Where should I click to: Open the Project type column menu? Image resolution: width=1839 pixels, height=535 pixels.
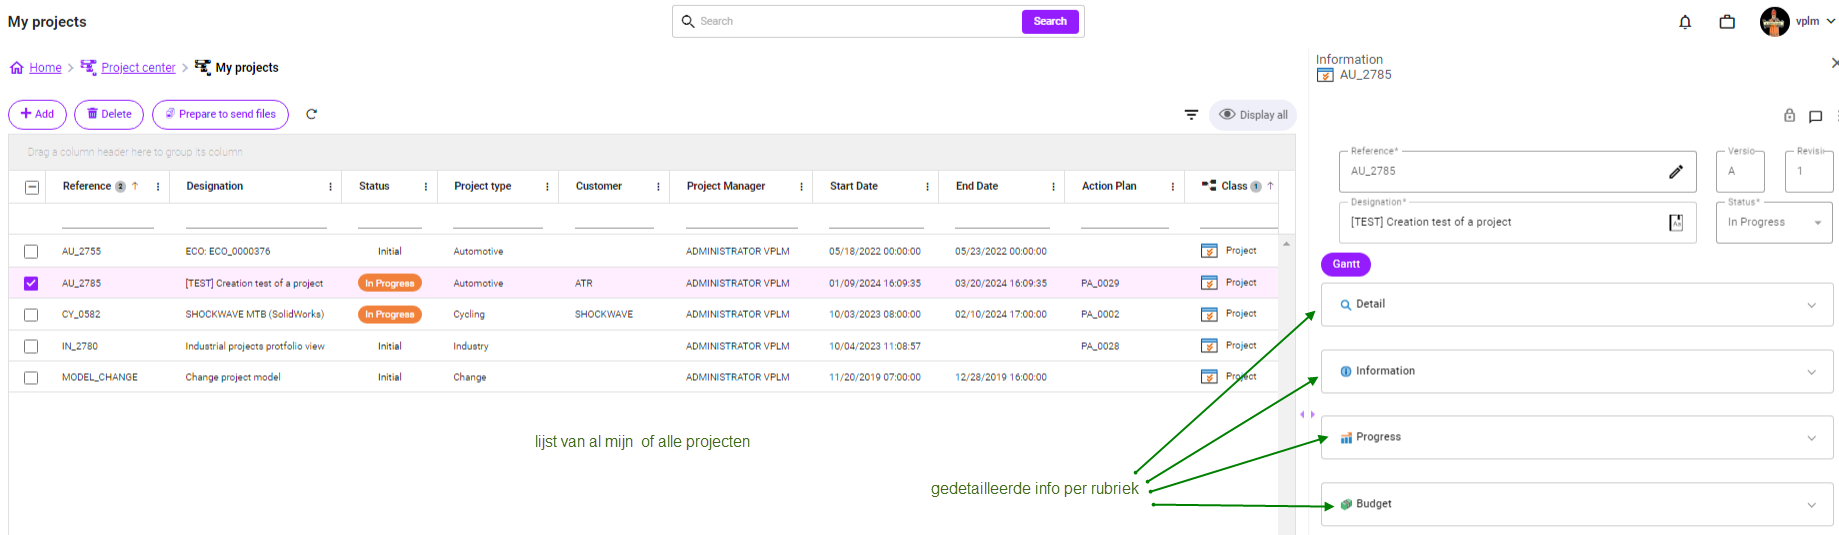[x=547, y=187]
